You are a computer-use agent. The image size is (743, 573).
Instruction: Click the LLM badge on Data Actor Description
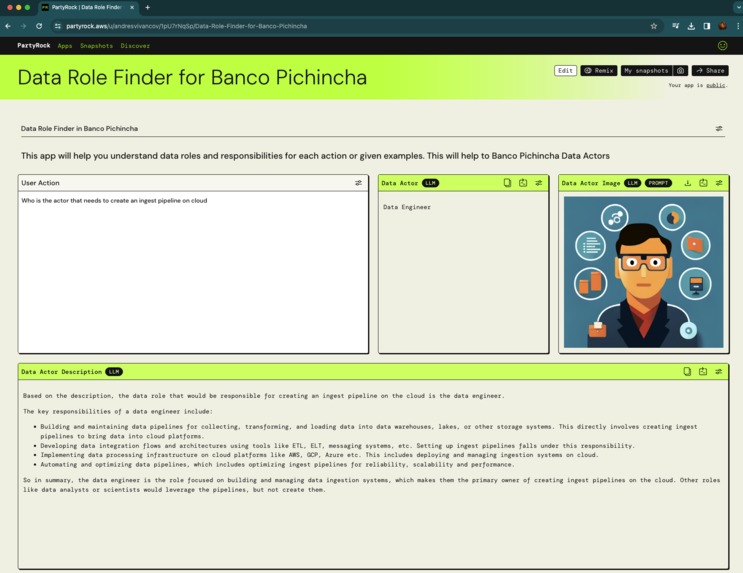click(114, 372)
